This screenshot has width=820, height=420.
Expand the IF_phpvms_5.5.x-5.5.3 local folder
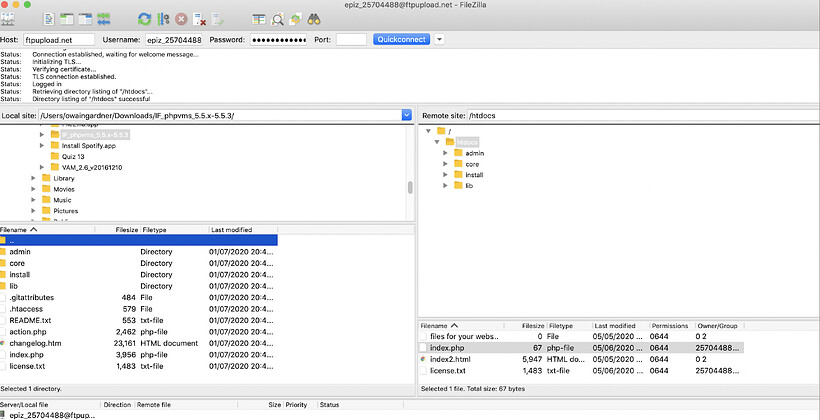(x=42, y=134)
